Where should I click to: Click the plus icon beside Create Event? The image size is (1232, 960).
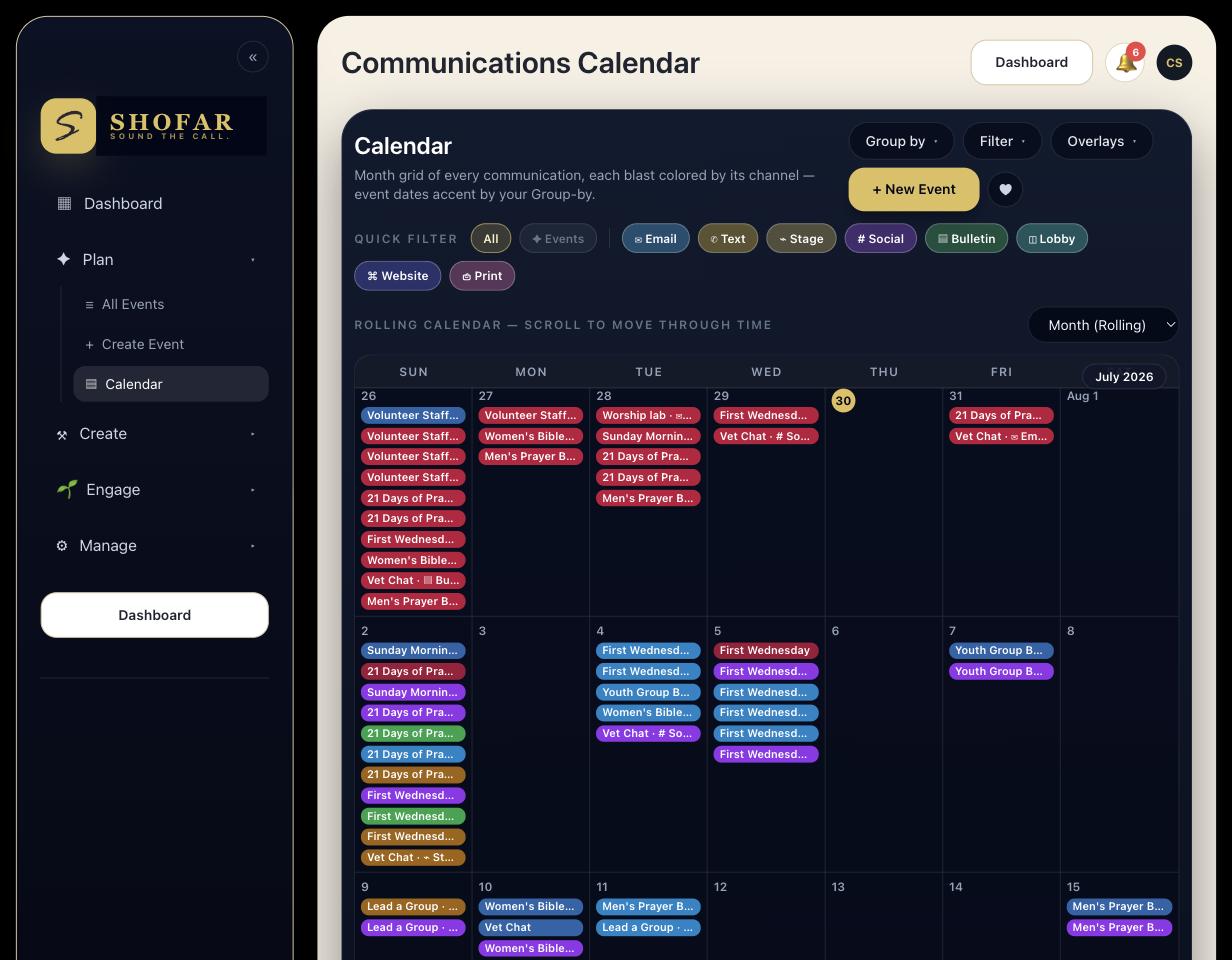89,345
